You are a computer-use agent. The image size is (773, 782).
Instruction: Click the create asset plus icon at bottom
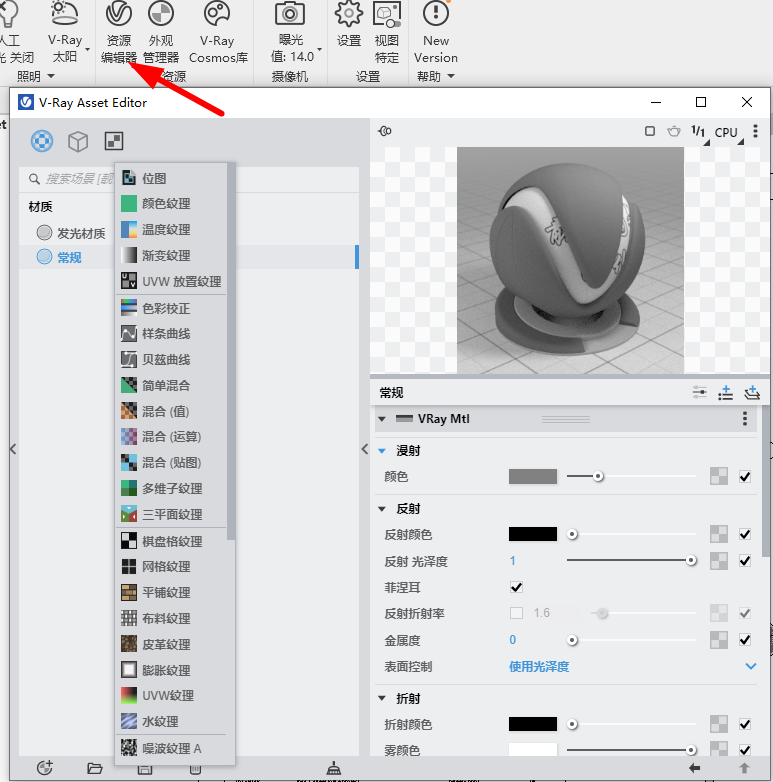pyautogui.click(x=45, y=768)
